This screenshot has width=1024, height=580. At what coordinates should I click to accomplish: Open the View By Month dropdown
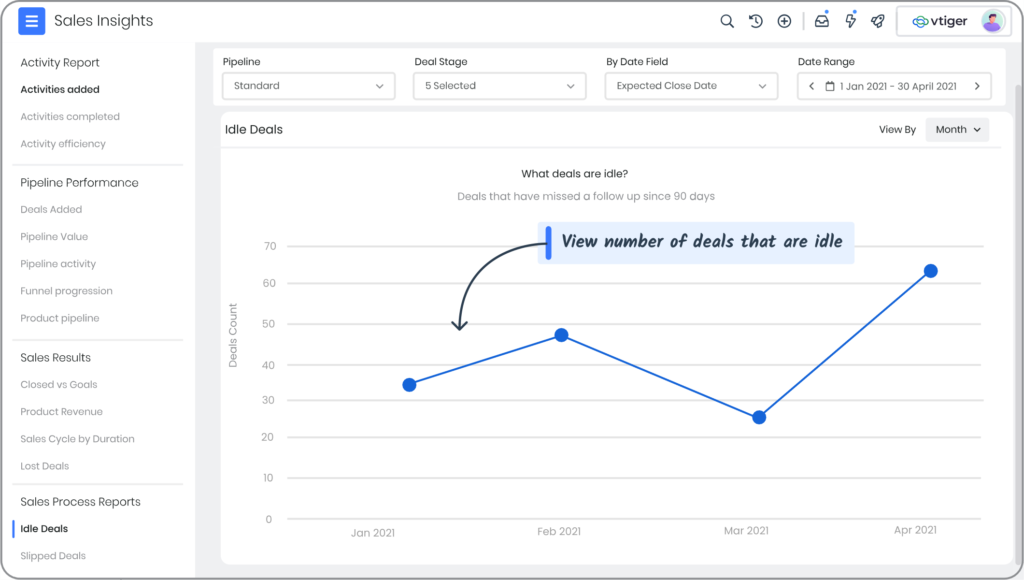pos(957,129)
